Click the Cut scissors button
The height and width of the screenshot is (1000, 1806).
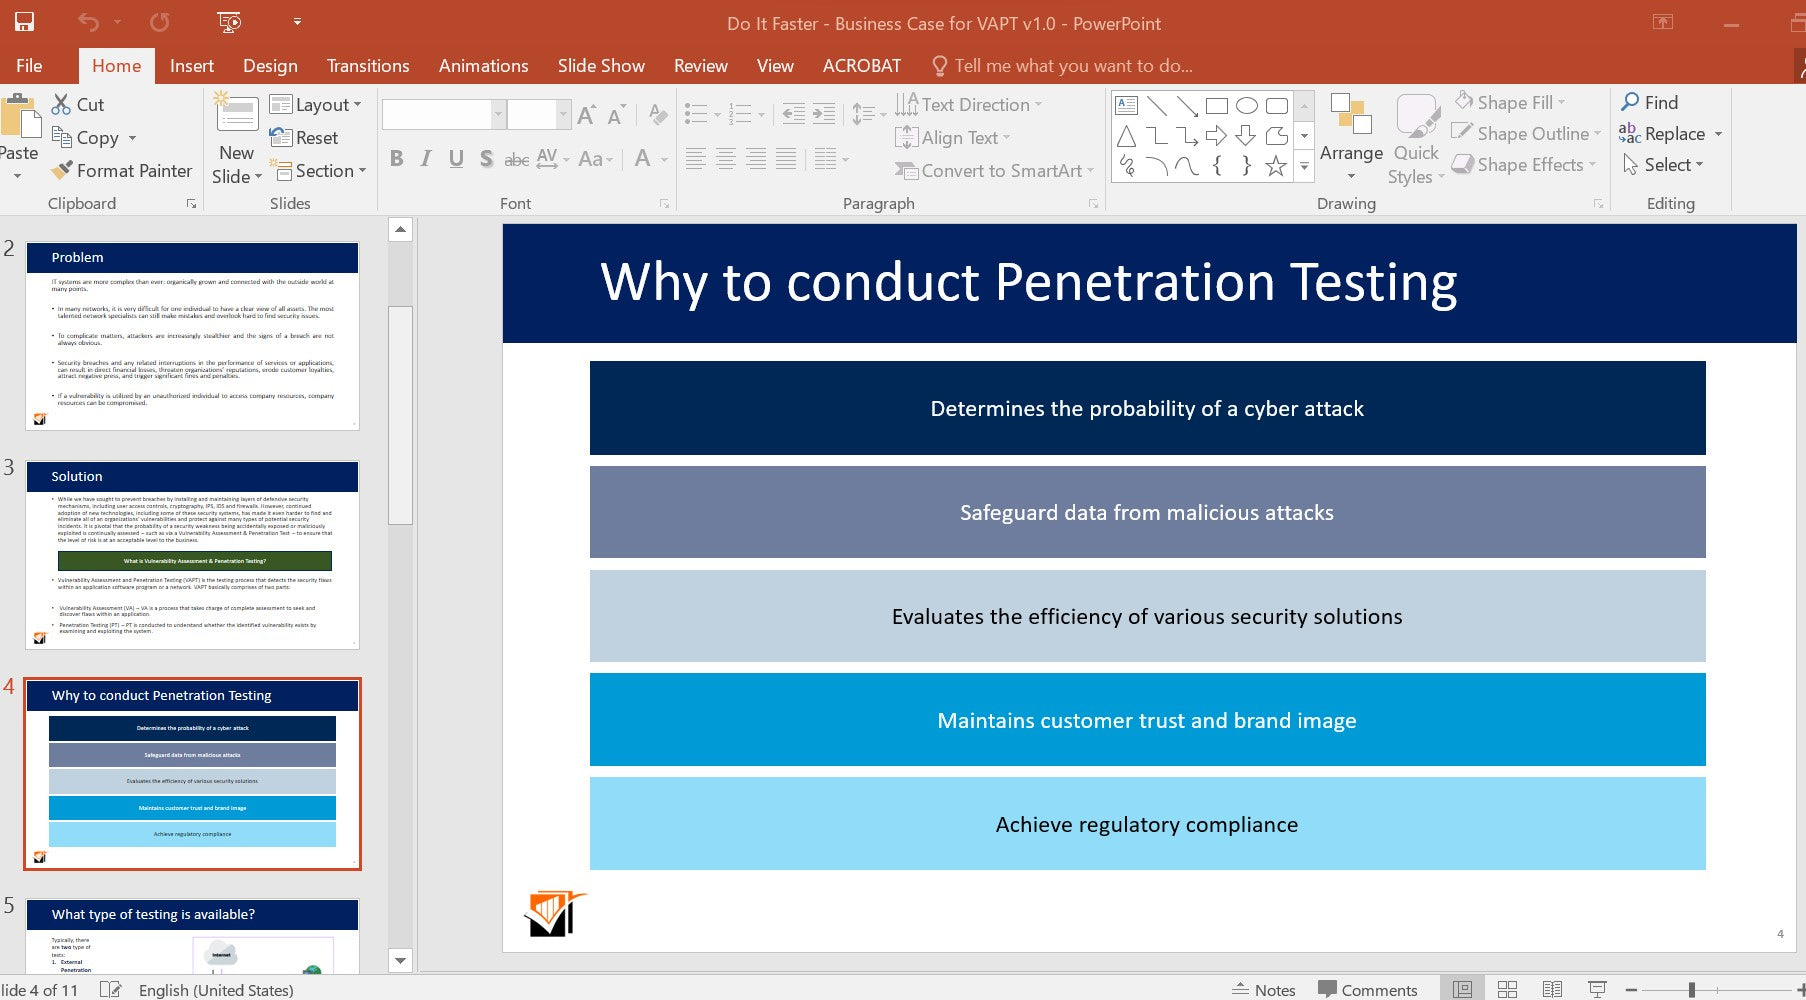tap(78, 104)
